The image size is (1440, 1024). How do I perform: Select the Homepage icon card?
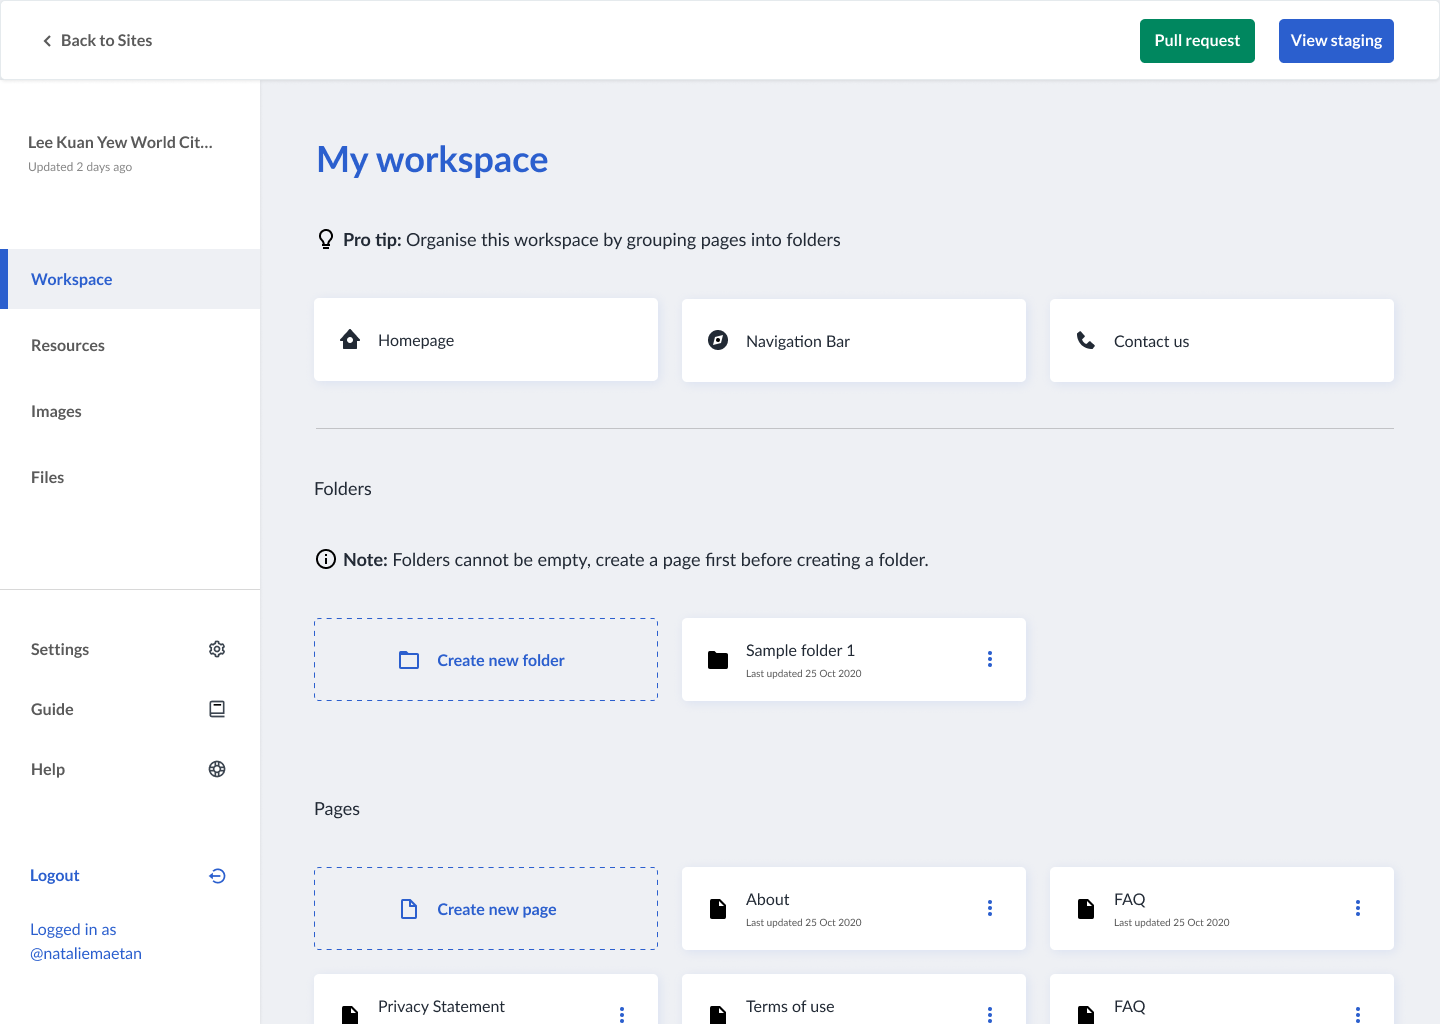click(350, 339)
